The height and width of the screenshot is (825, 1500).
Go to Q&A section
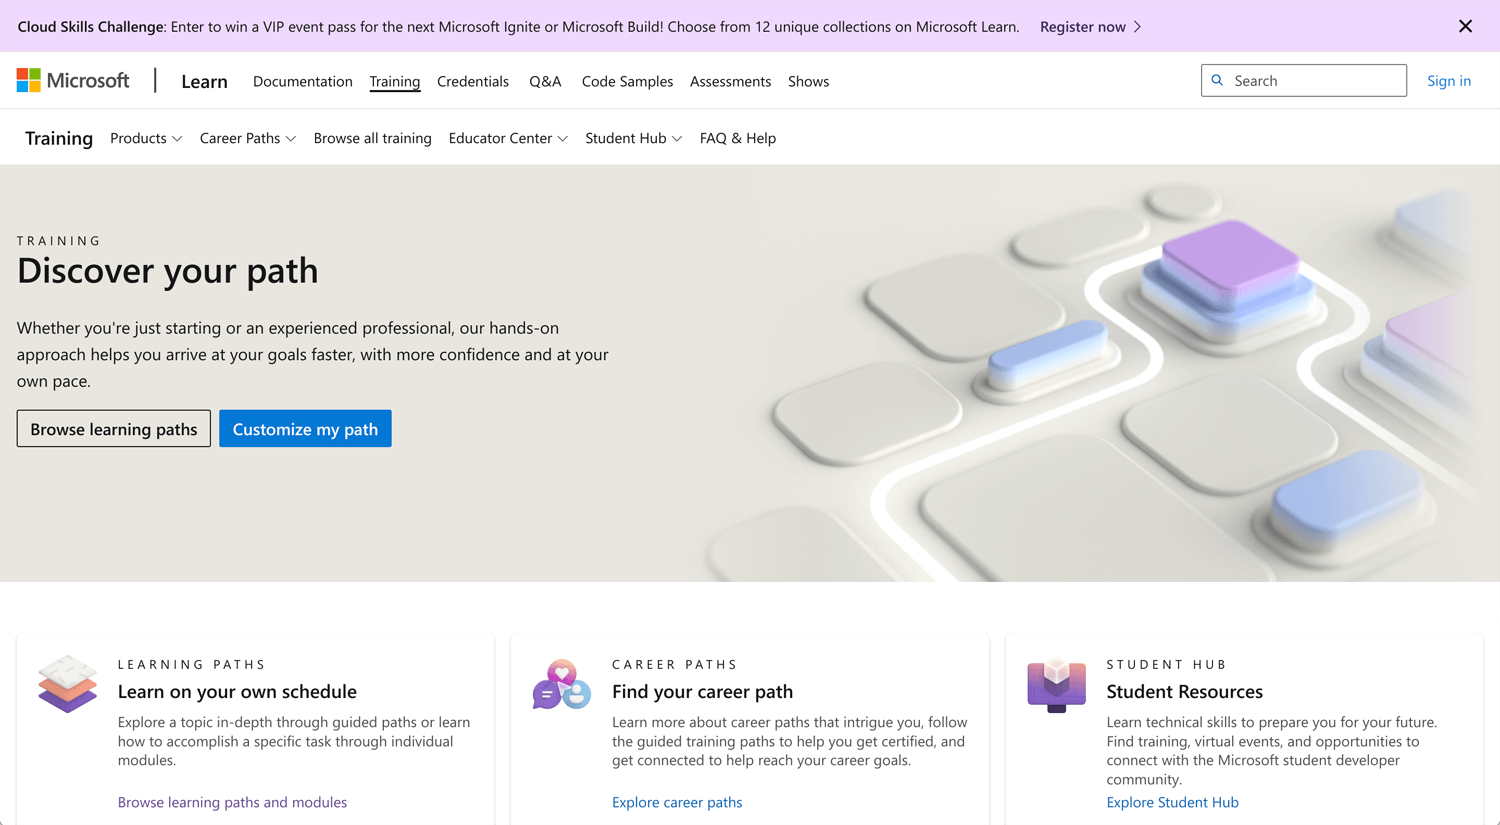coord(545,81)
